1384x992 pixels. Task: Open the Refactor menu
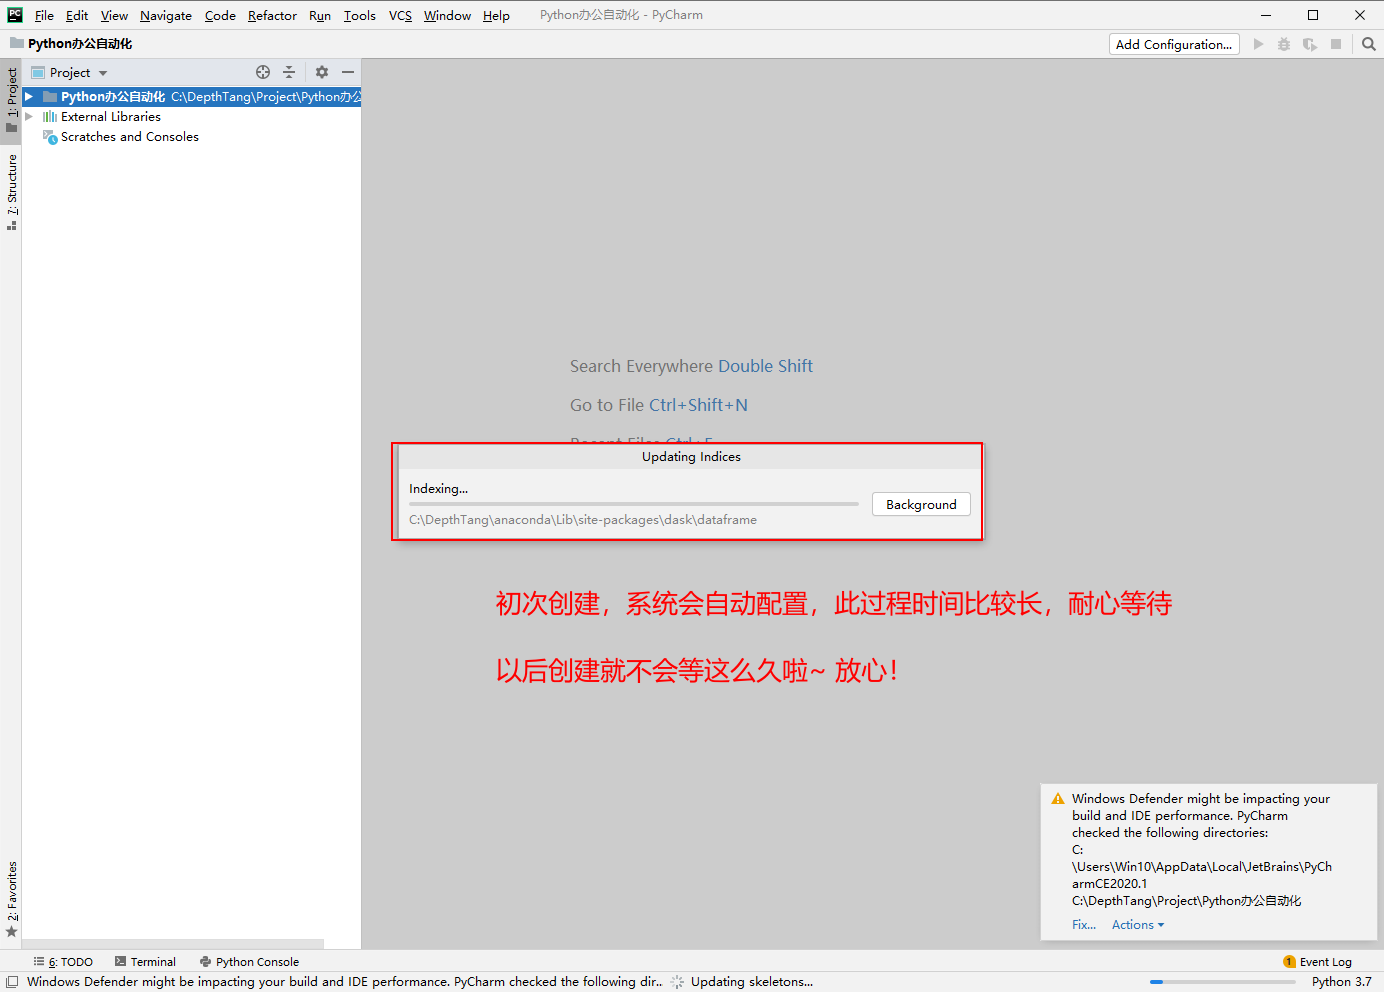pos(272,15)
